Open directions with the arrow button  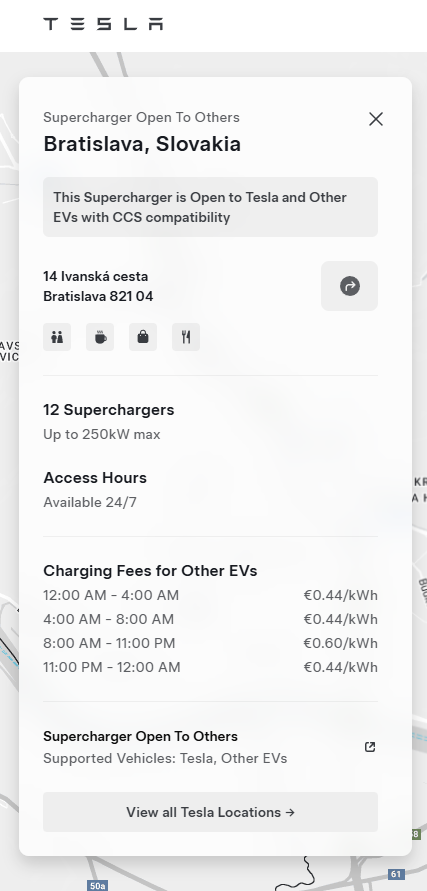coord(350,286)
